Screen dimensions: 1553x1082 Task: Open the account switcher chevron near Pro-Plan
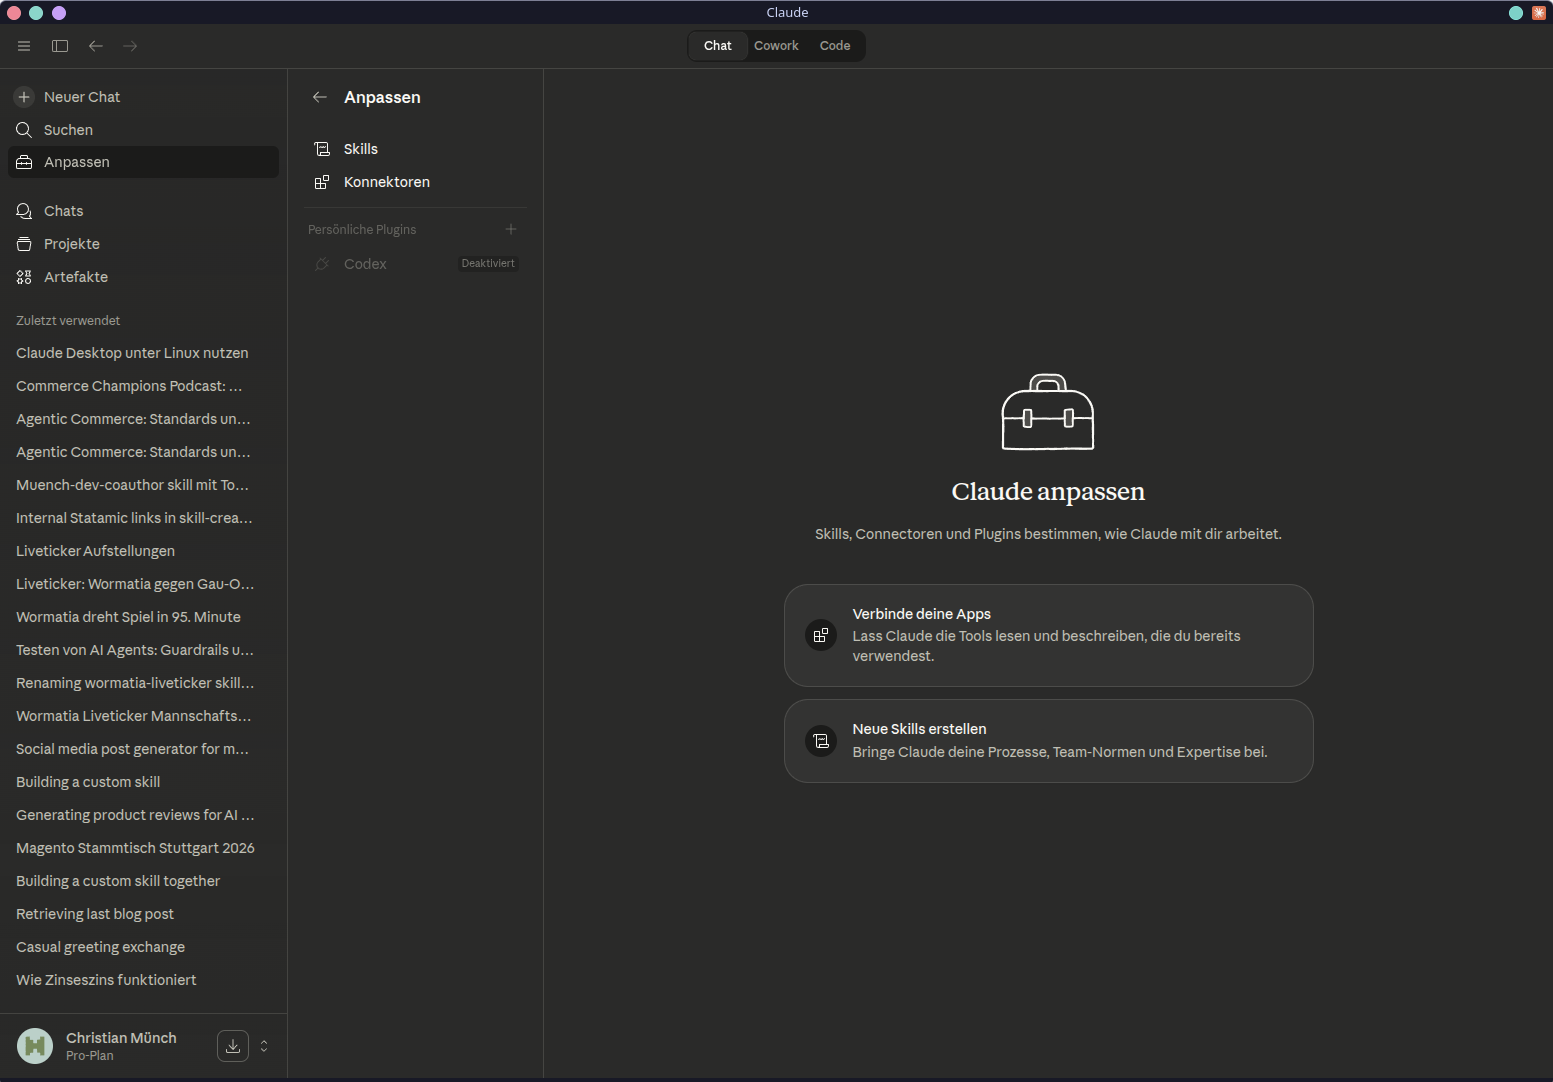pyautogui.click(x=263, y=1045)
